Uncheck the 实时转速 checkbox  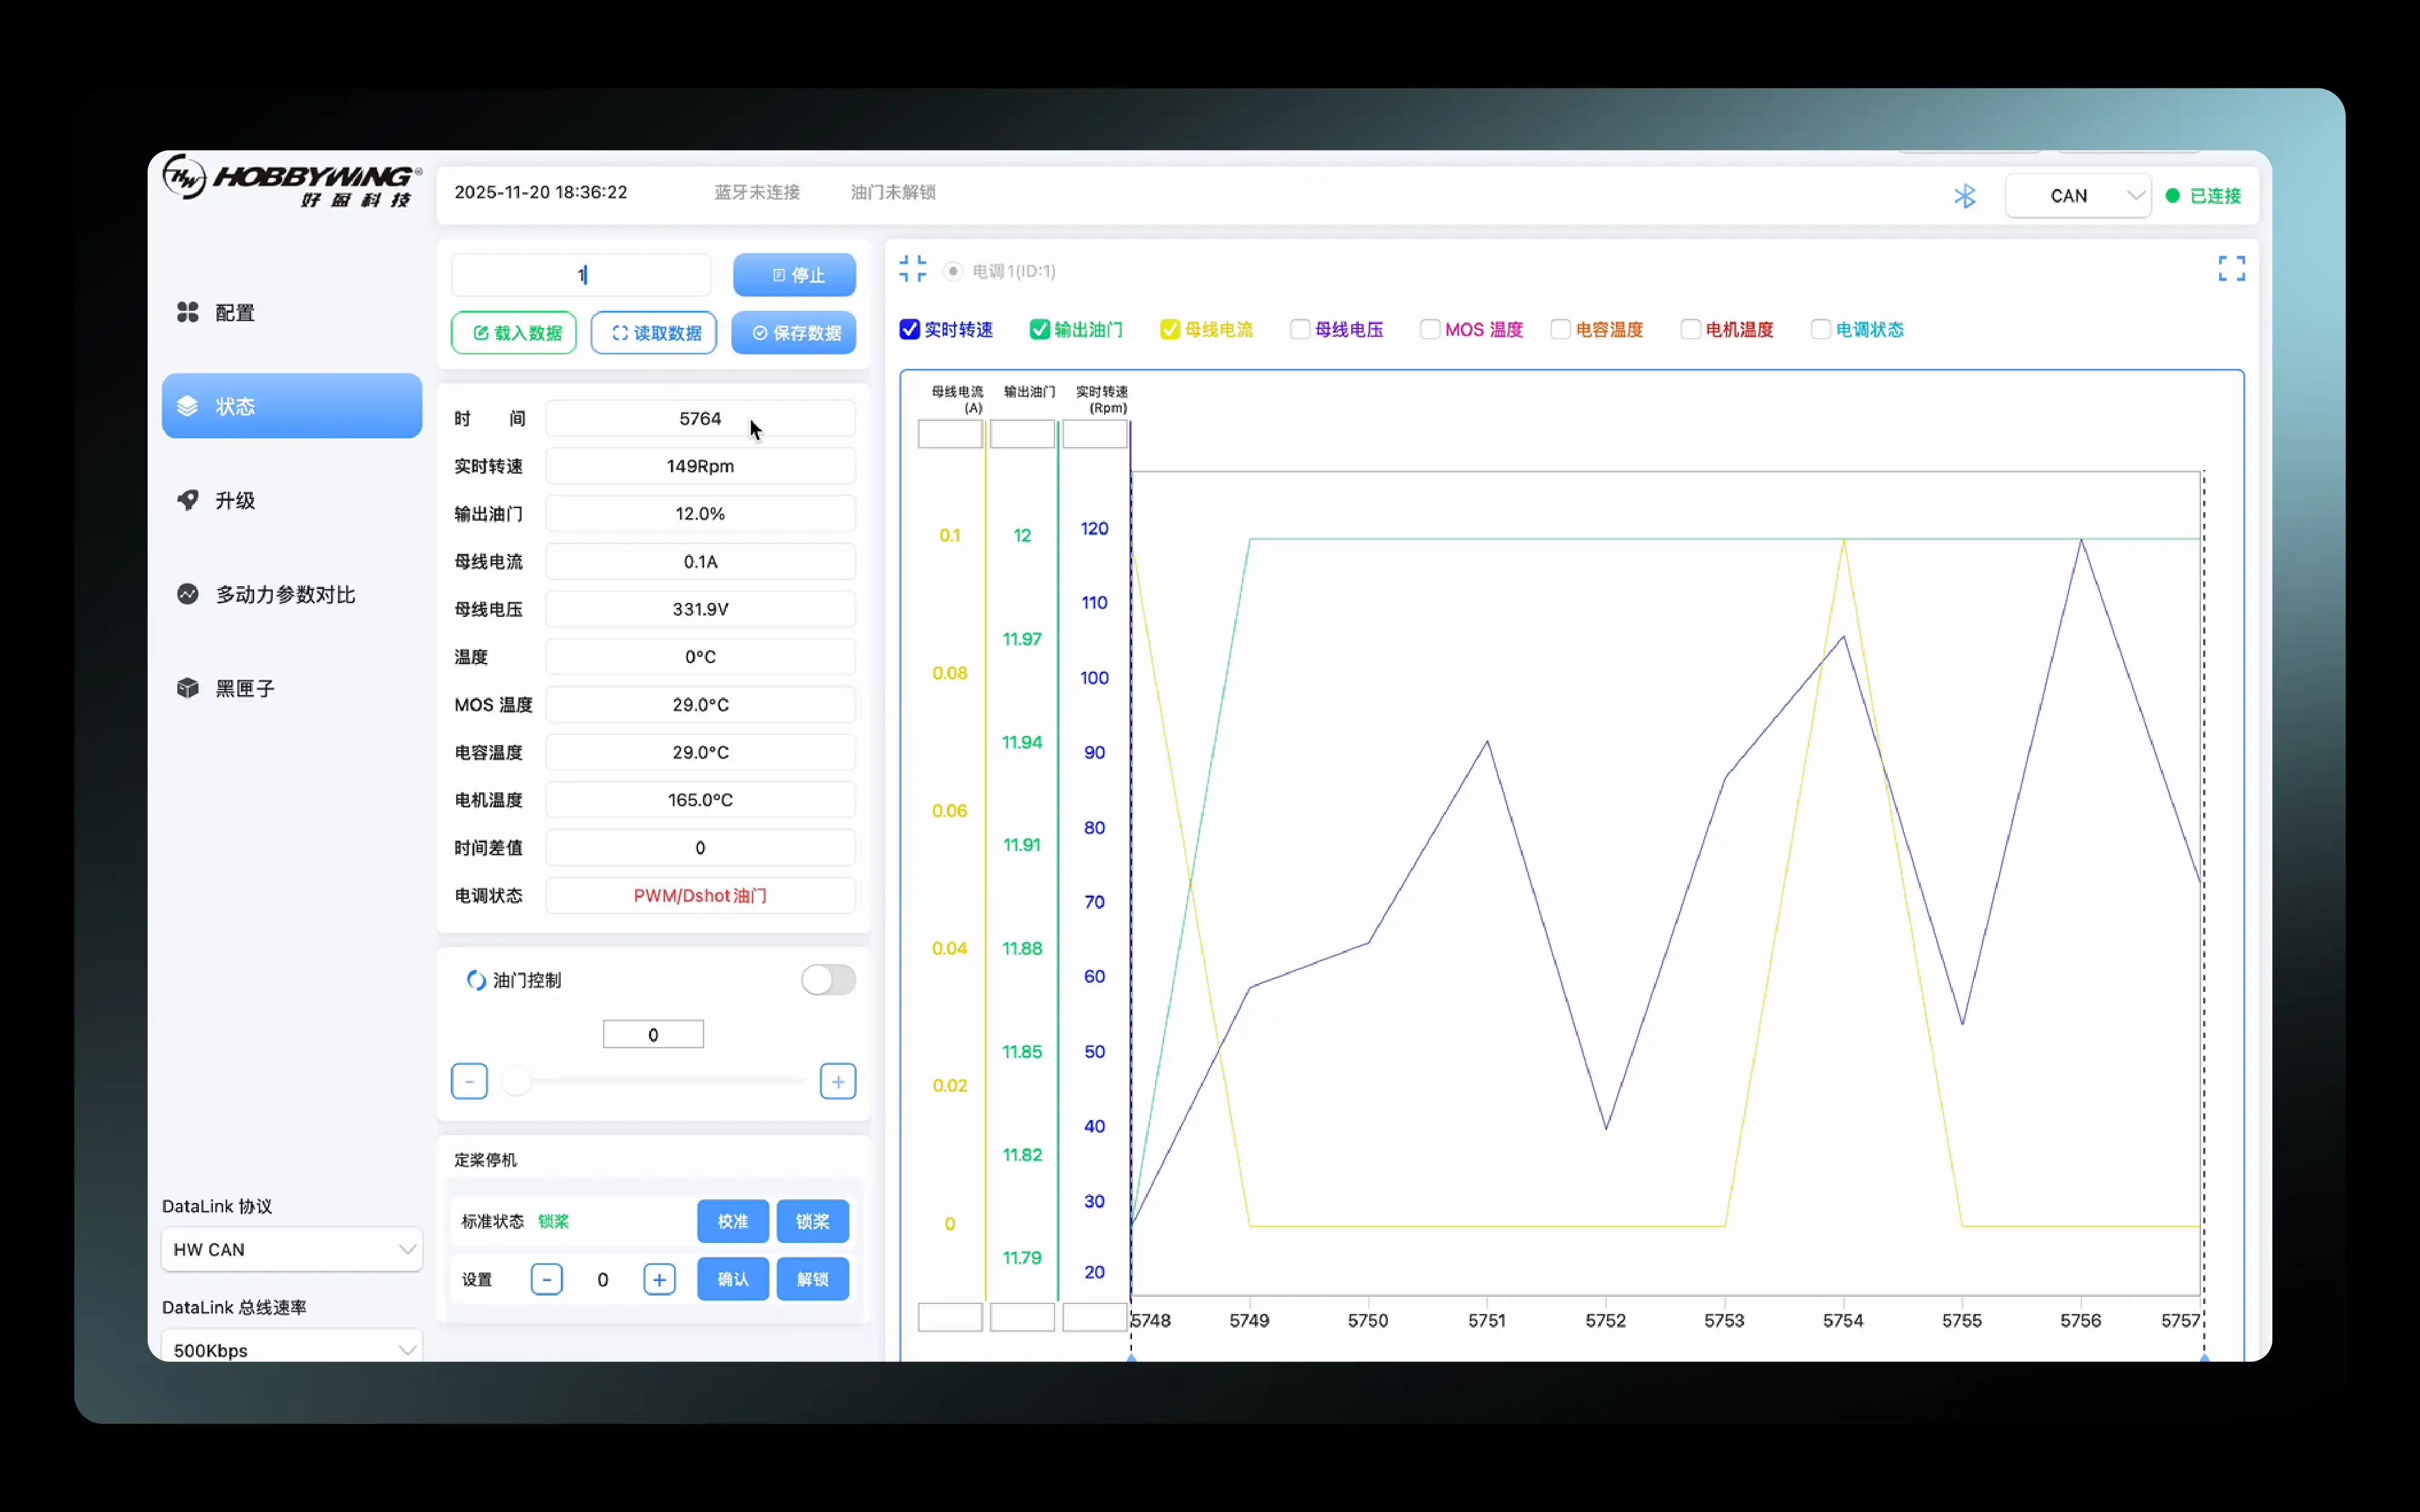pos(909,329)
